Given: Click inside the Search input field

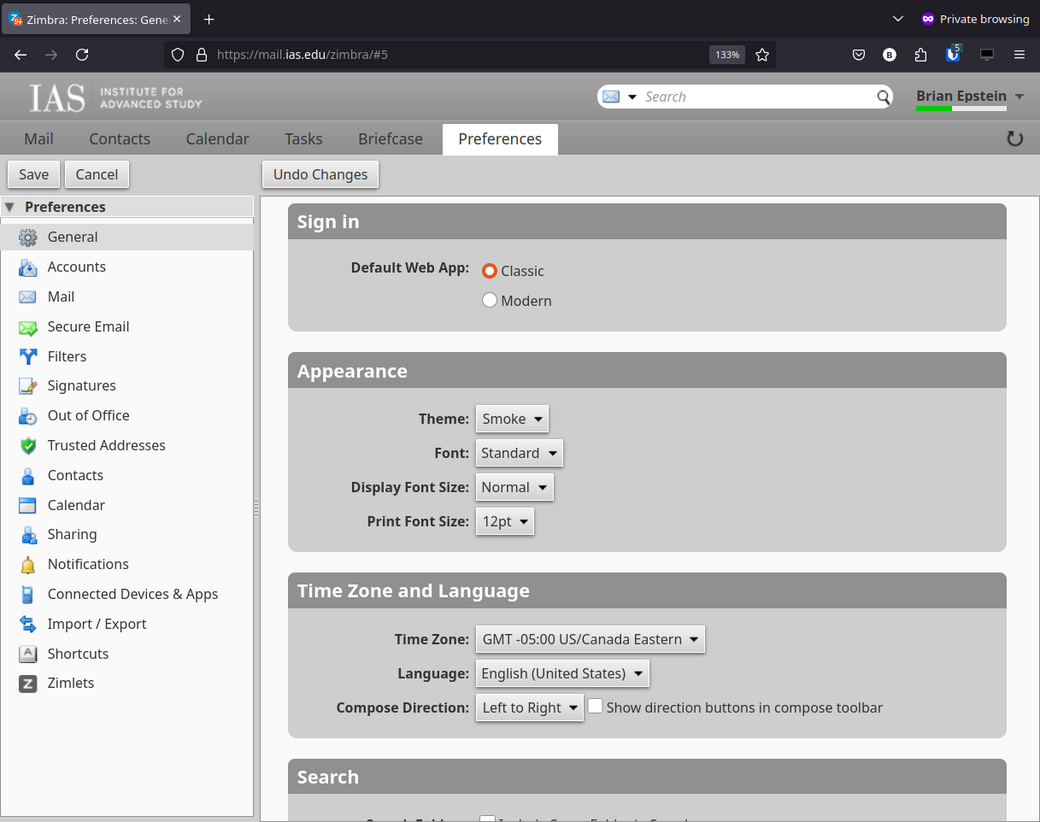Looking at the screenshot, I should (755, 97).
